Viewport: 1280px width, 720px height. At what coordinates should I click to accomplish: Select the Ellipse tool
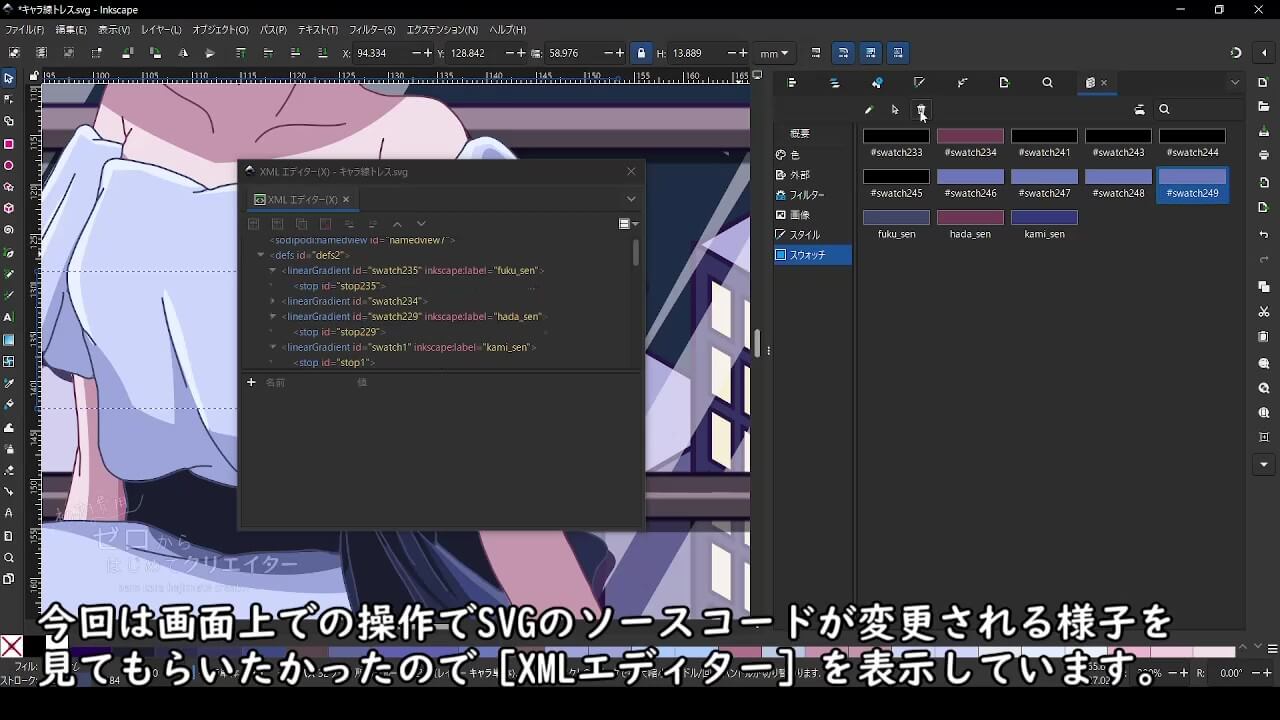coord(9,166)
